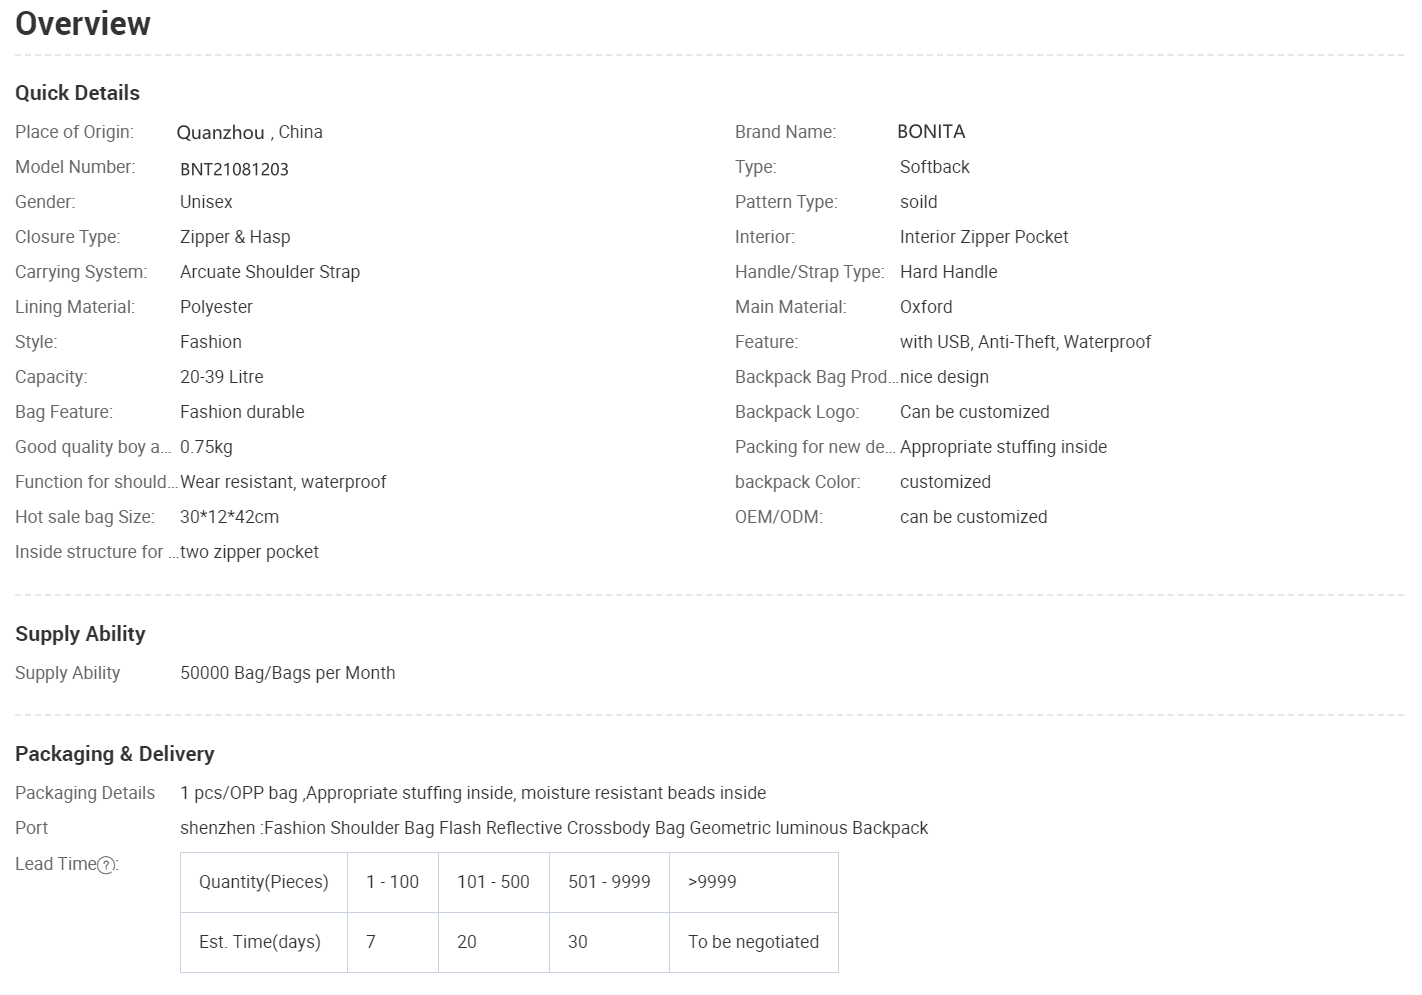Click the Quick Details section heading
The width and height of the screenshot is (1422, 995).
[77, 93]
